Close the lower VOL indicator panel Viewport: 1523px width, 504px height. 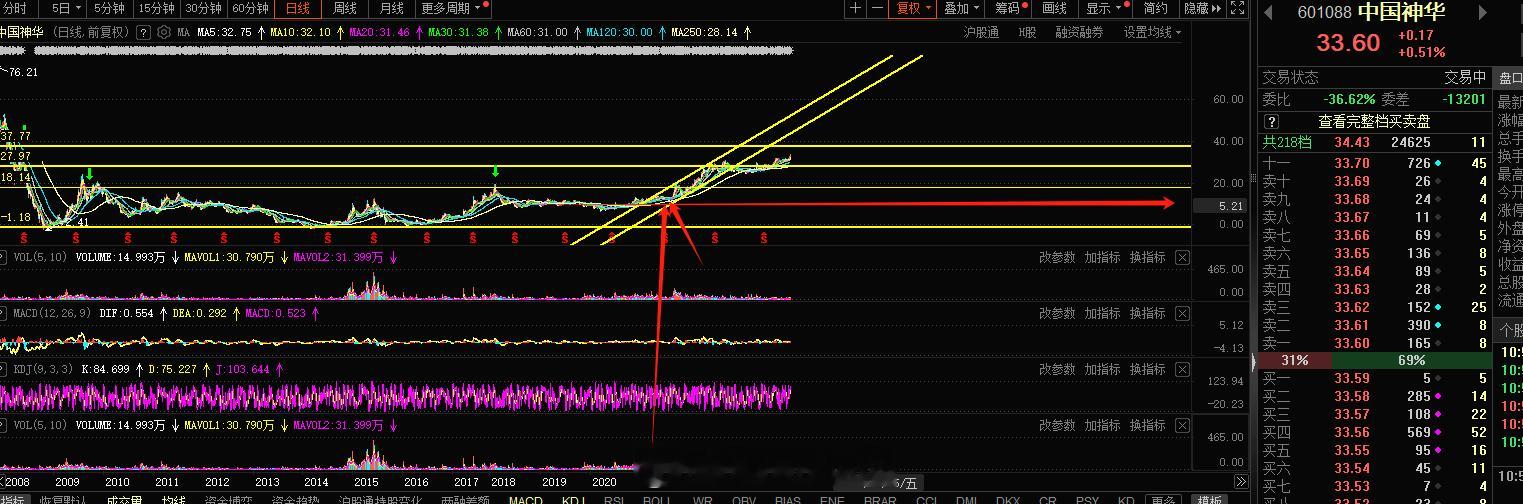1182,426
